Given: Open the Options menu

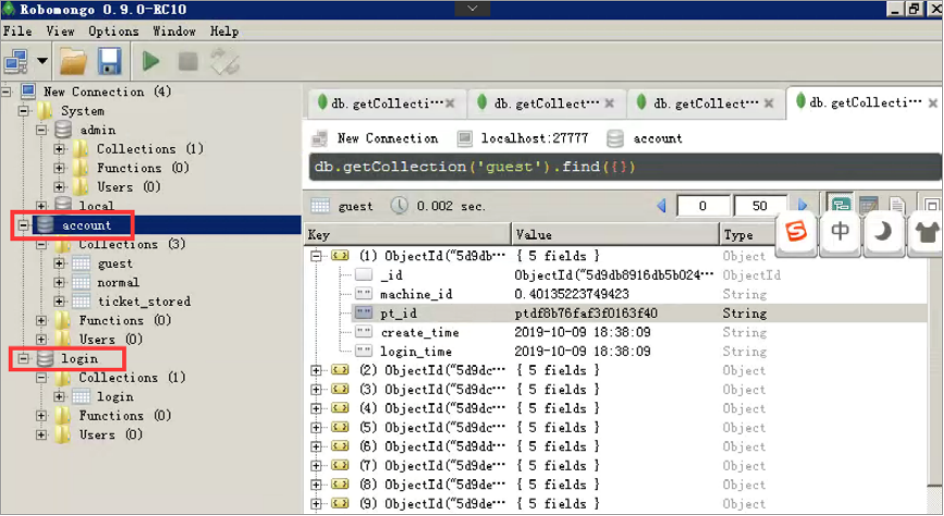Looking at the screenshot, I should click(x=113, y=31).
